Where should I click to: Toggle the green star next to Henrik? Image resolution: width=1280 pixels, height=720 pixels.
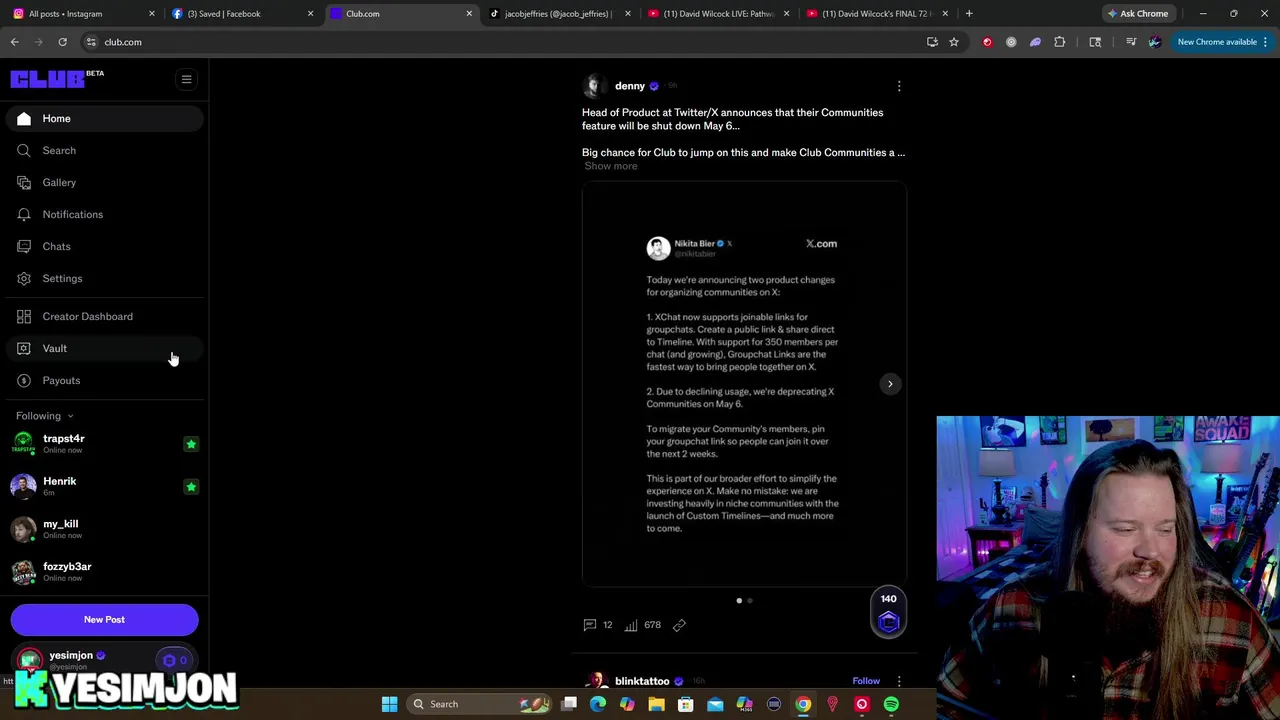tap(191, 487)
